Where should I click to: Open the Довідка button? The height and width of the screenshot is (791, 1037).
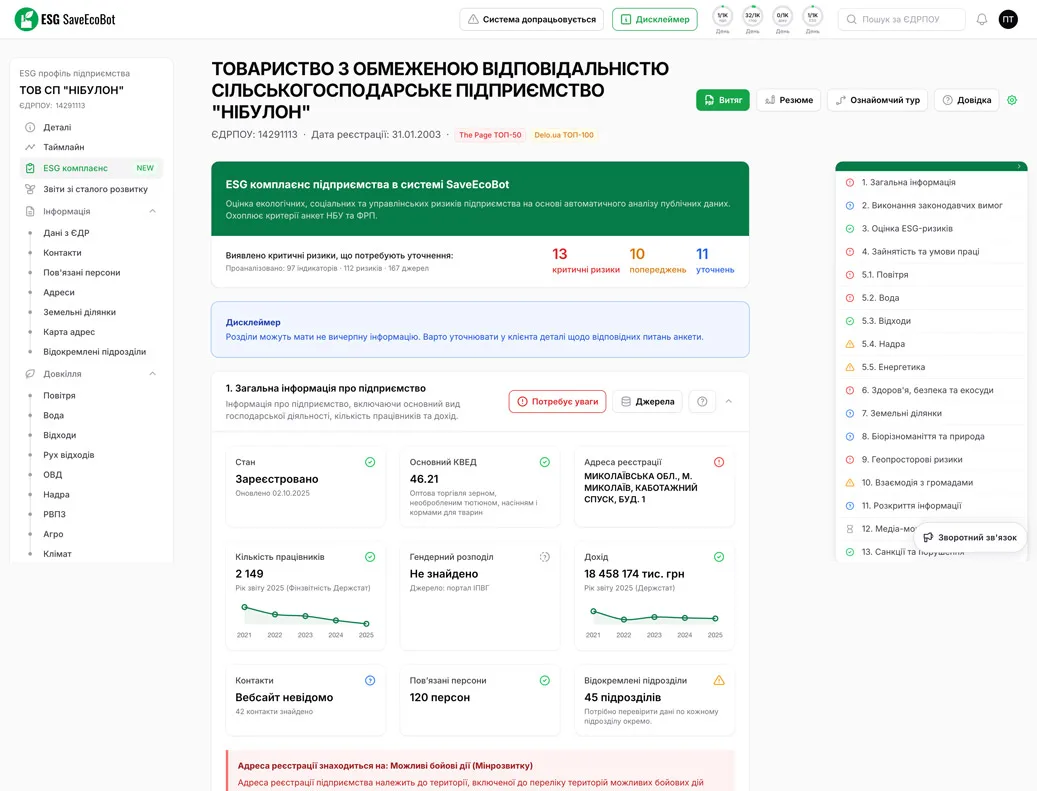point(966,100)
